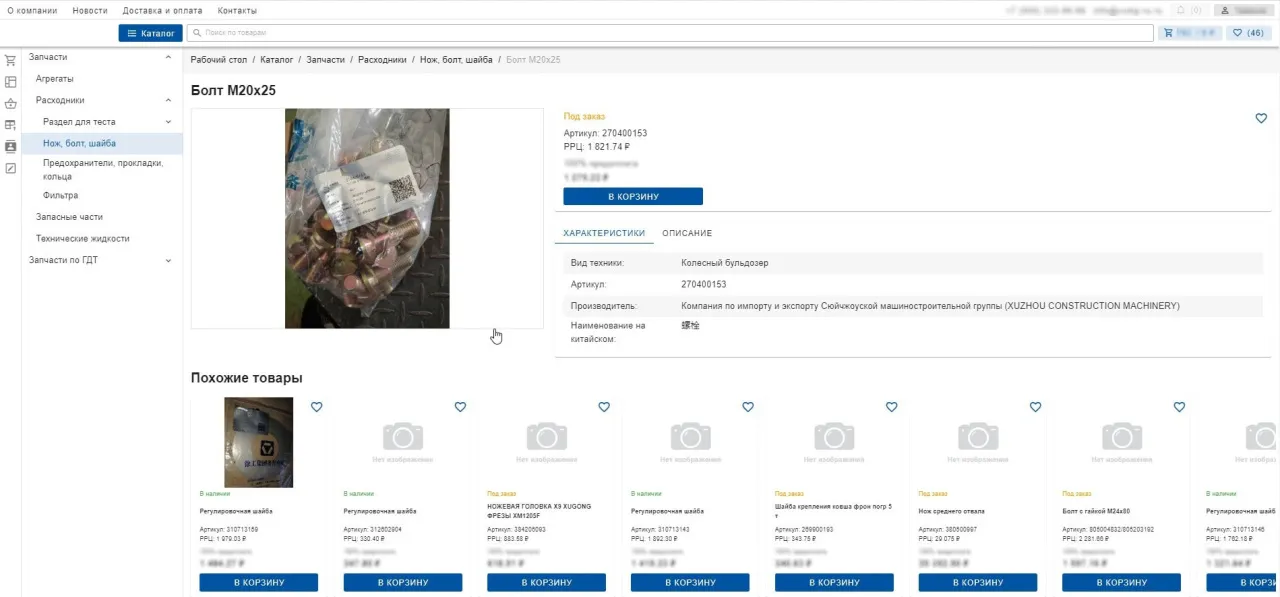
Task: Open the shopping cart icon in left sidebar
Action: pyautogui.click(x=11, y=60)
